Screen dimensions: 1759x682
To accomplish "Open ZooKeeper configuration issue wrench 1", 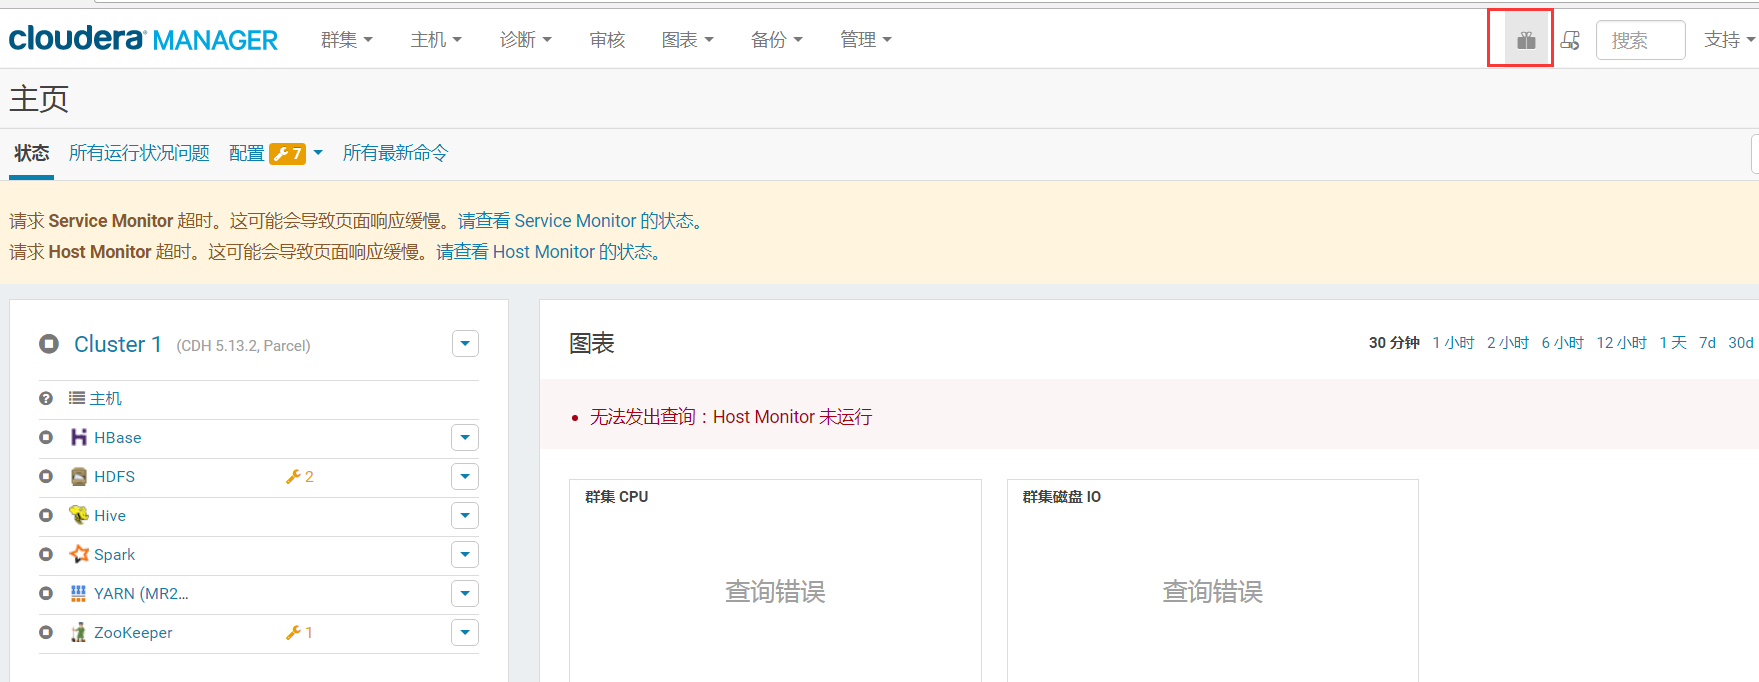I will [299, 632].
